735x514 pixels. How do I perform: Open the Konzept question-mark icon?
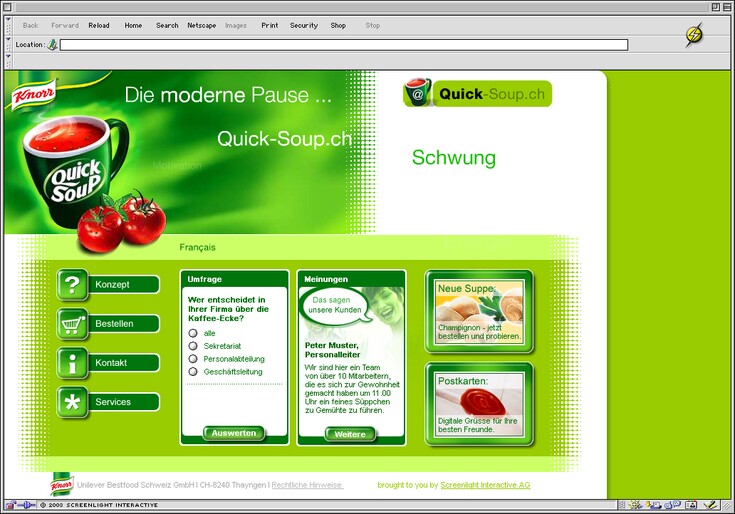[72, 284]
